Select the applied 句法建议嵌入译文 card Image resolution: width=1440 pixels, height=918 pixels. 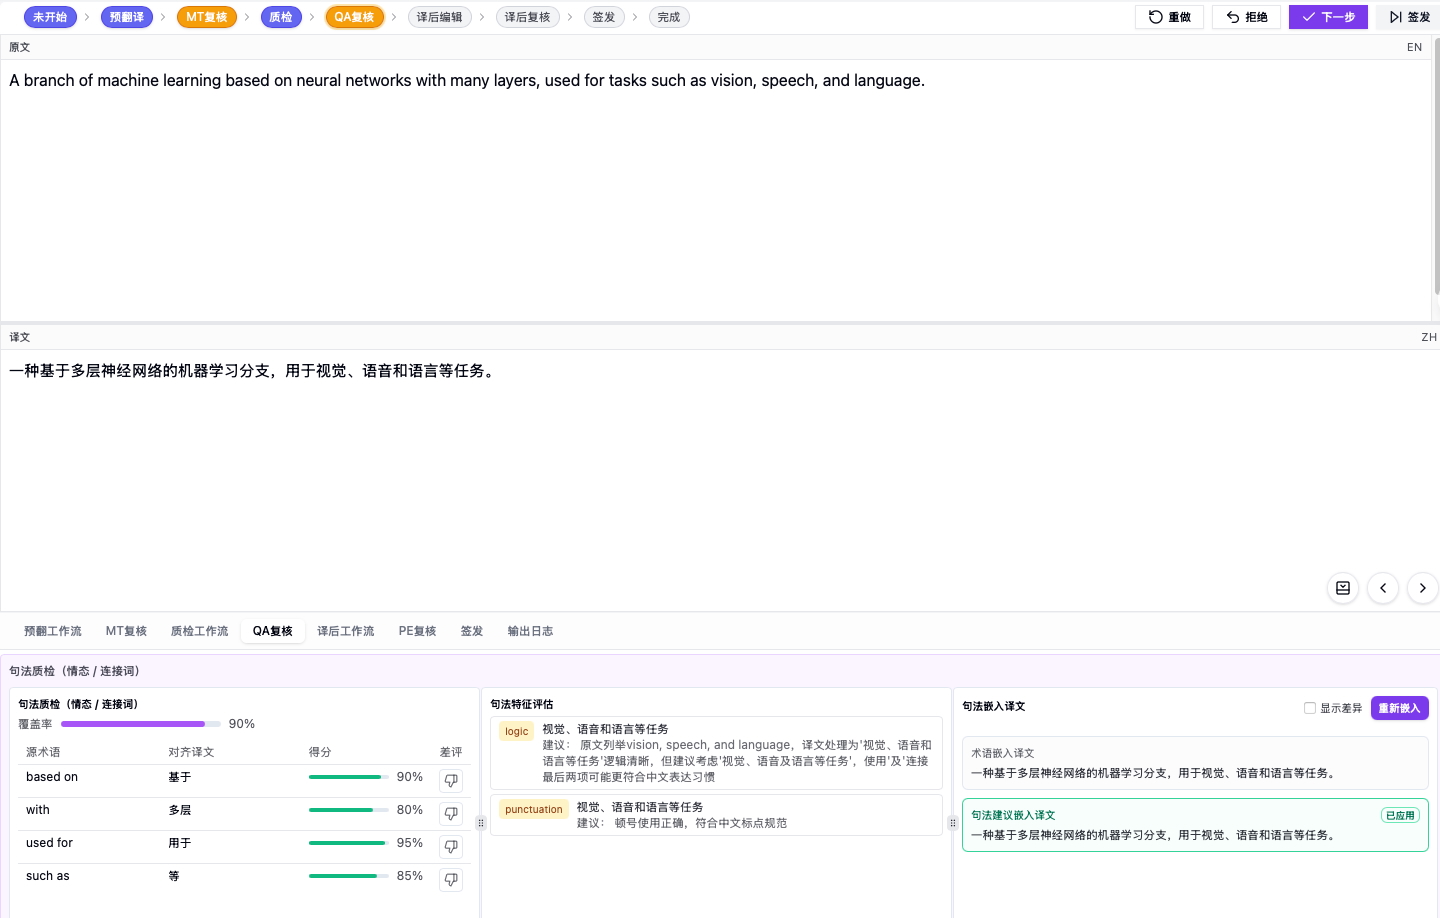(1195, 825)
